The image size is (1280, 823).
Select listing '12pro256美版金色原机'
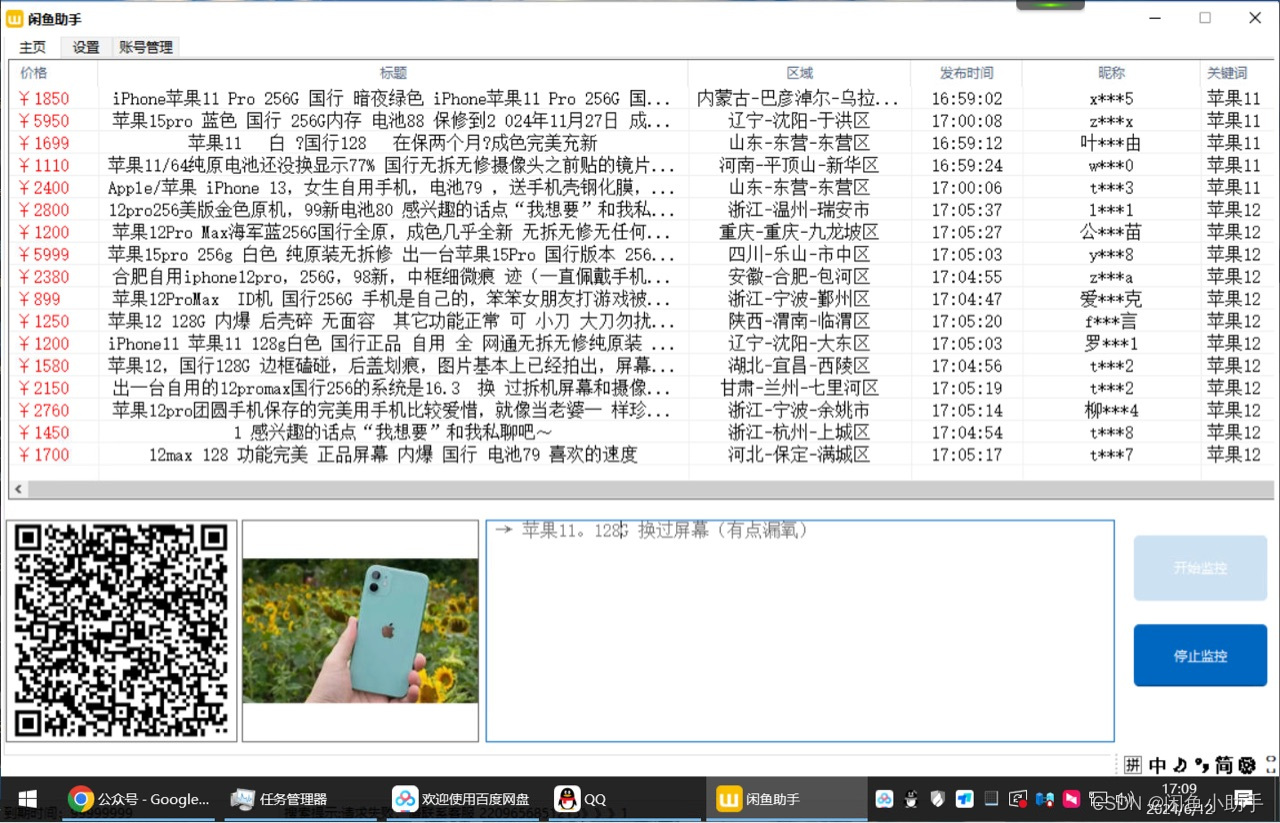pyautogui.click(x=640, y=210)
